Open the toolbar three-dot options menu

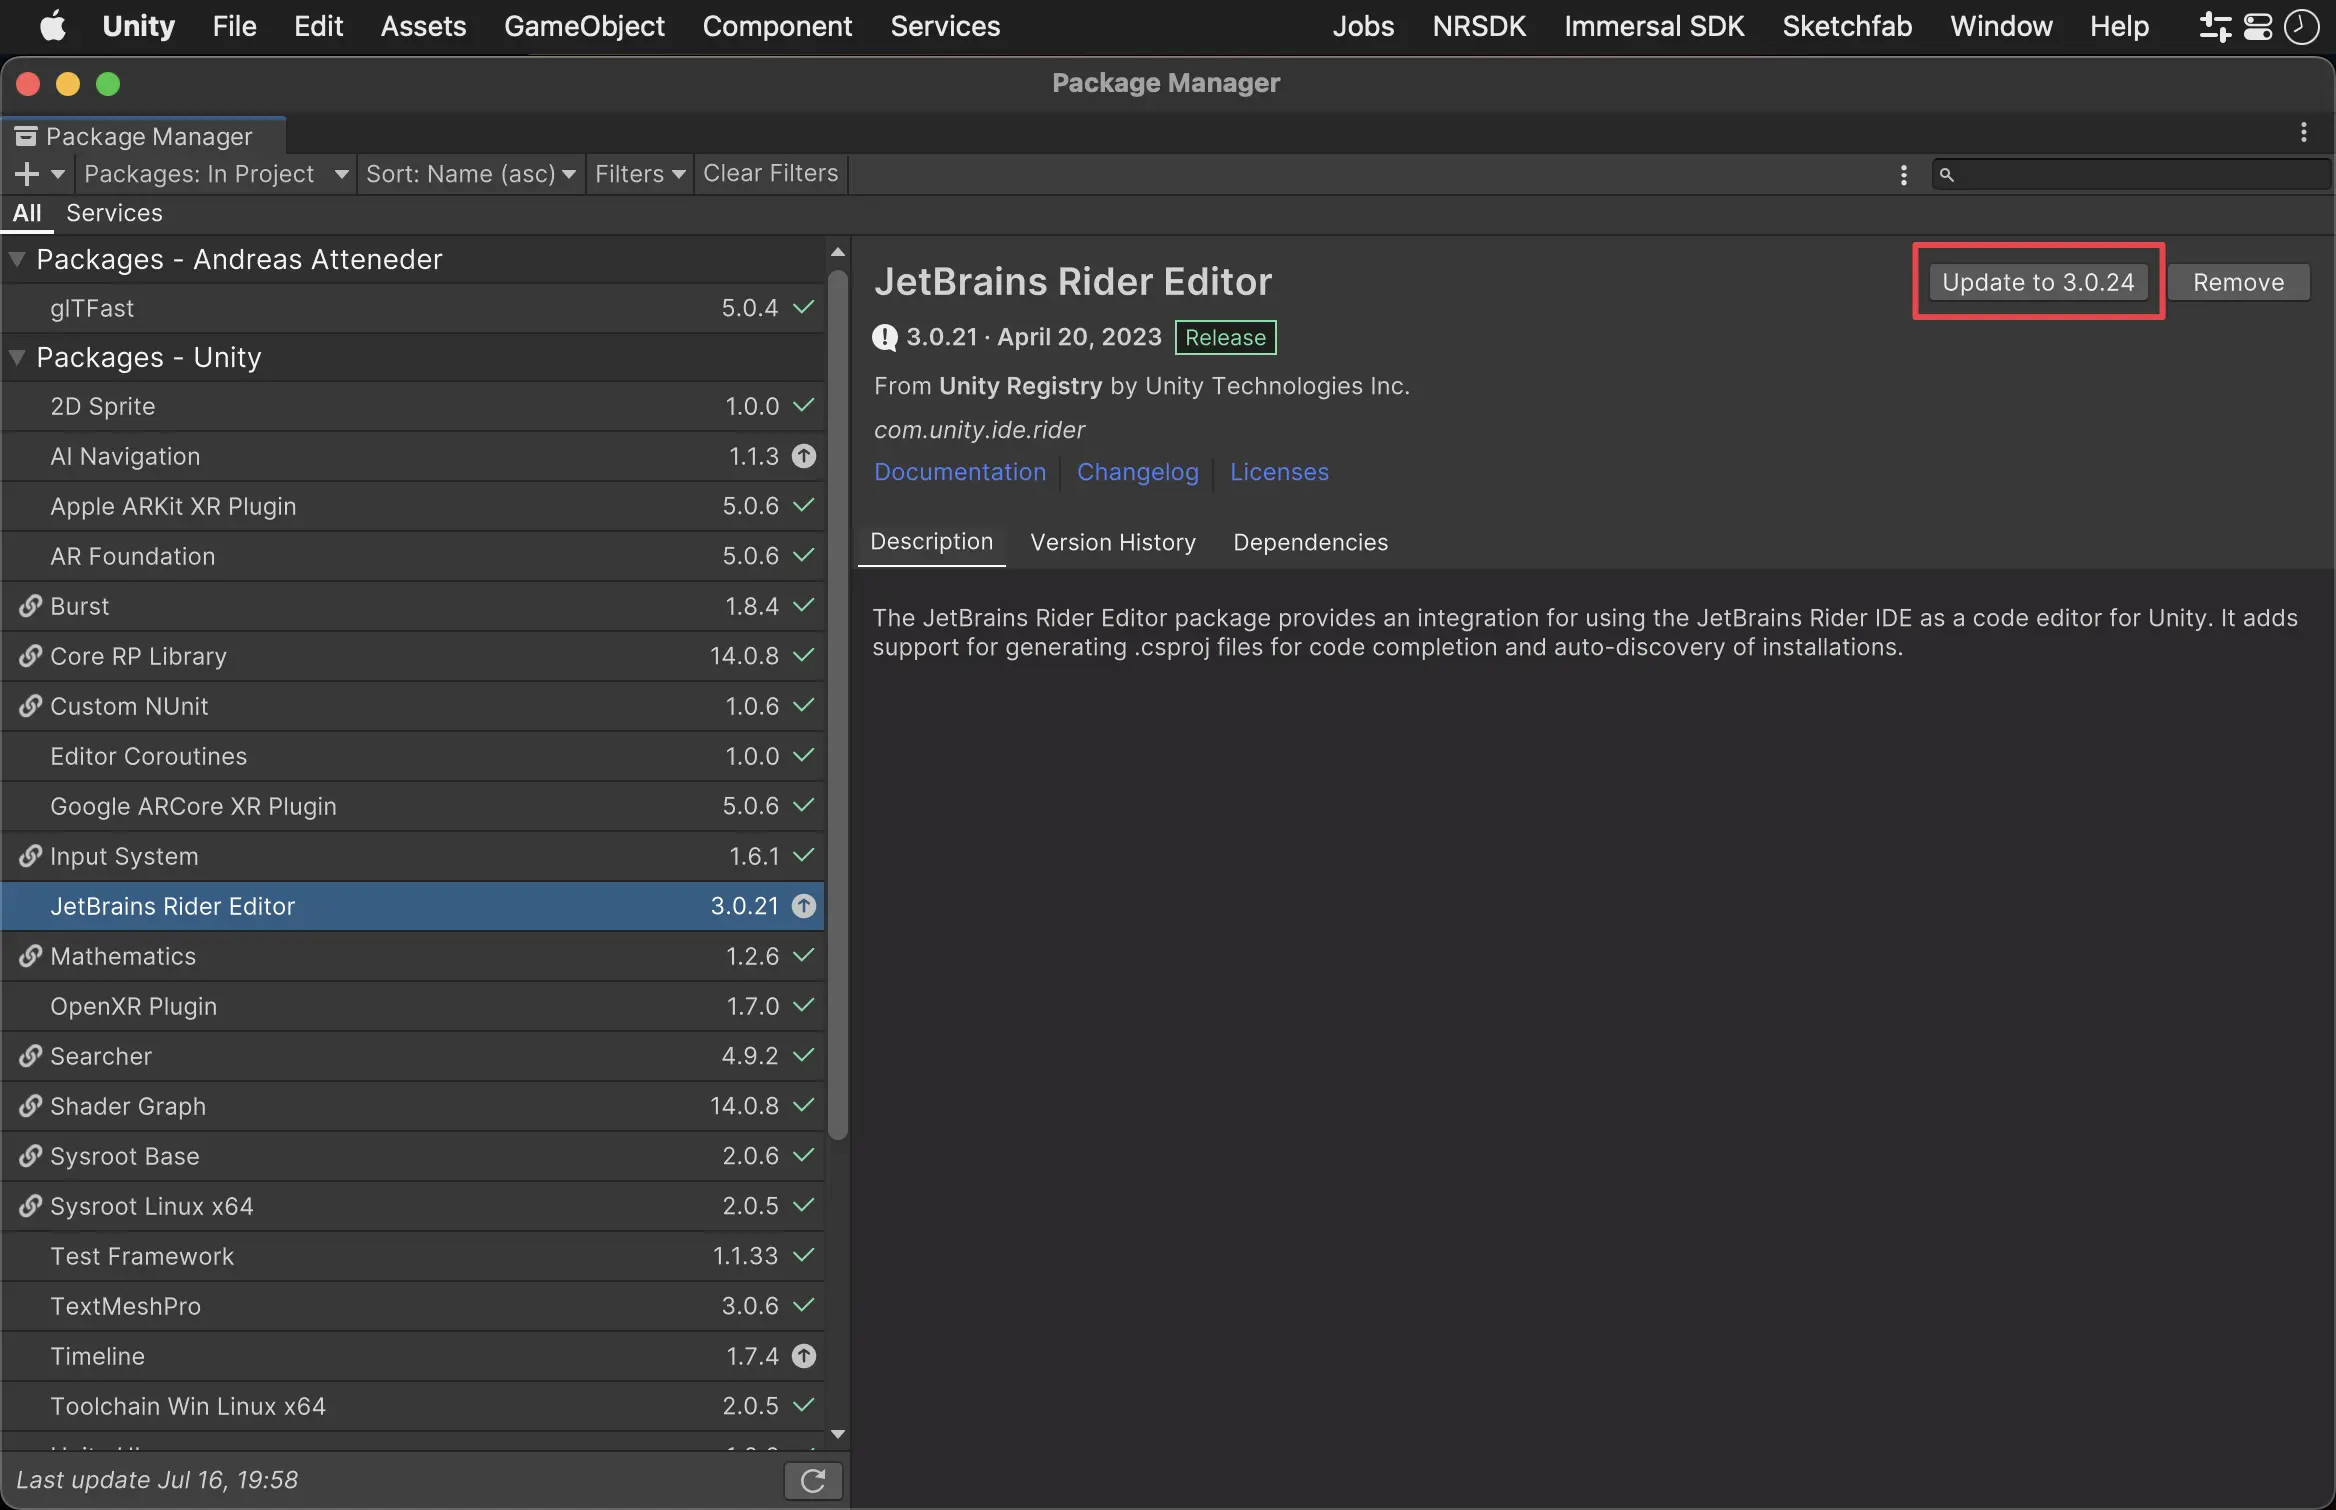[1903, 175]
